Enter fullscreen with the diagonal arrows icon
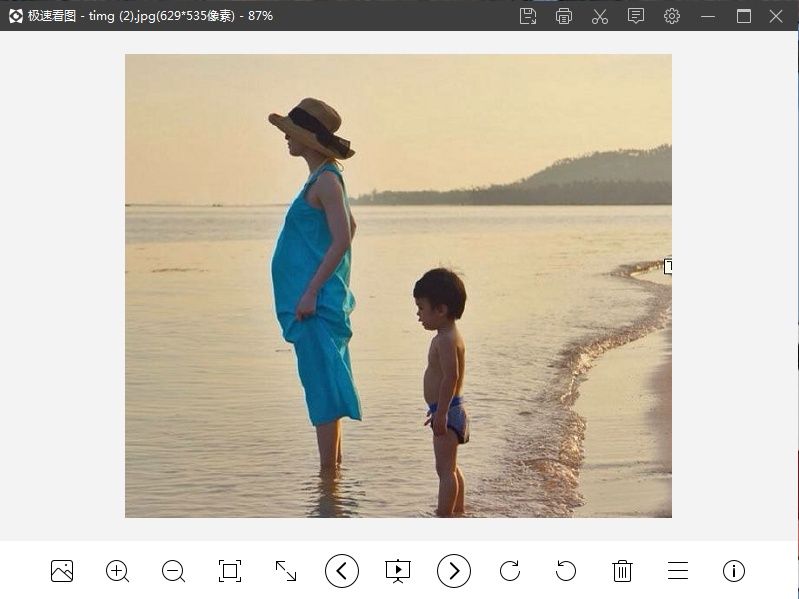Image resolution: width=799 pixels, height=599 pixels. coord(286,571)
